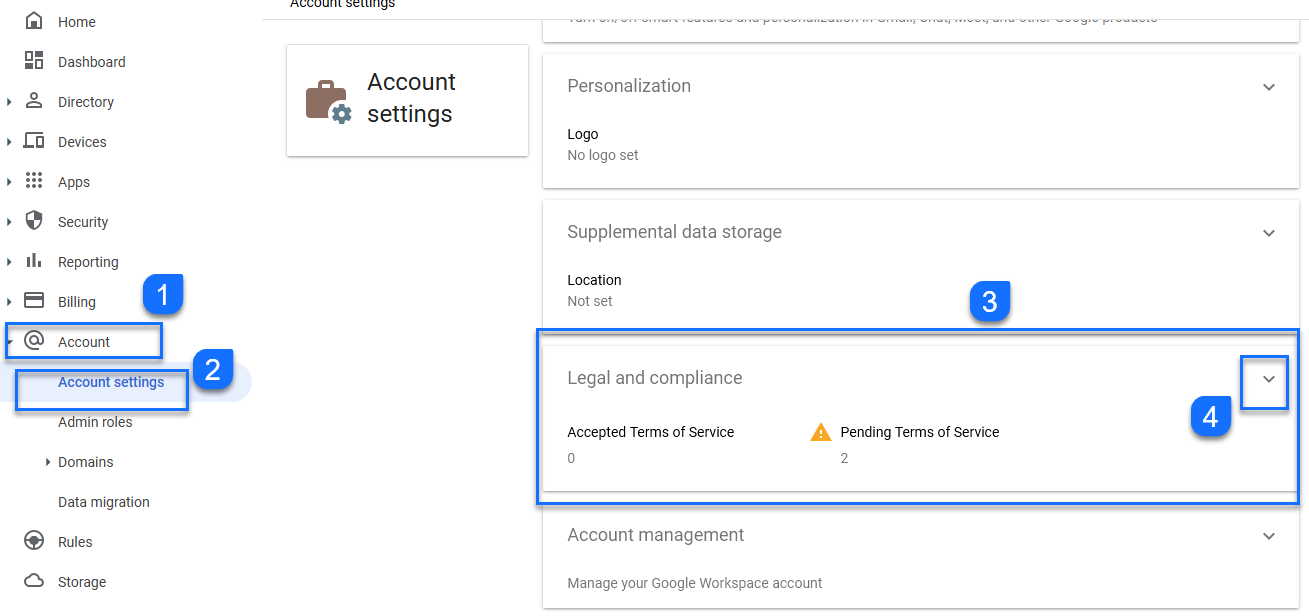Click the Home house icon
The width and height of the screenshot is (1309, 616).
[x=34, y=21]
